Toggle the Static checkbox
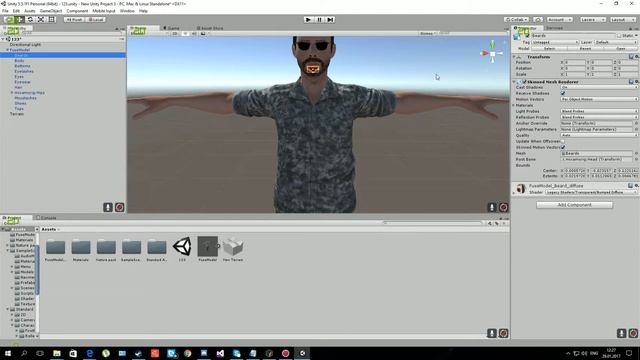 click(619, 36)
